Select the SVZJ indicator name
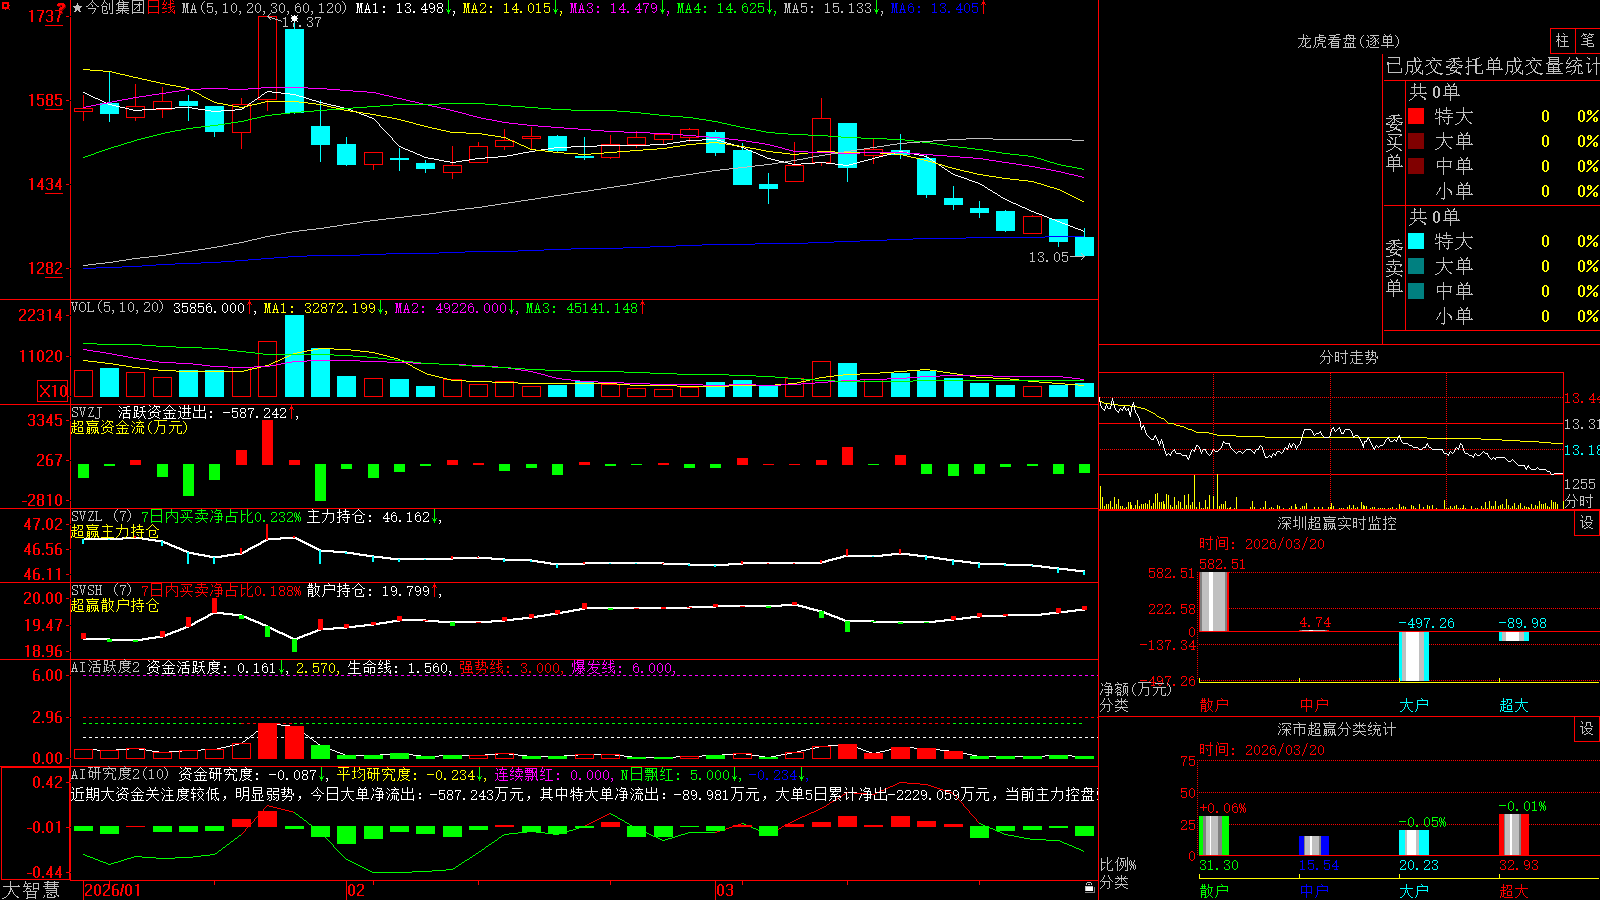The width and height of the screenshot is (1600, 900). tap(87, 412)
